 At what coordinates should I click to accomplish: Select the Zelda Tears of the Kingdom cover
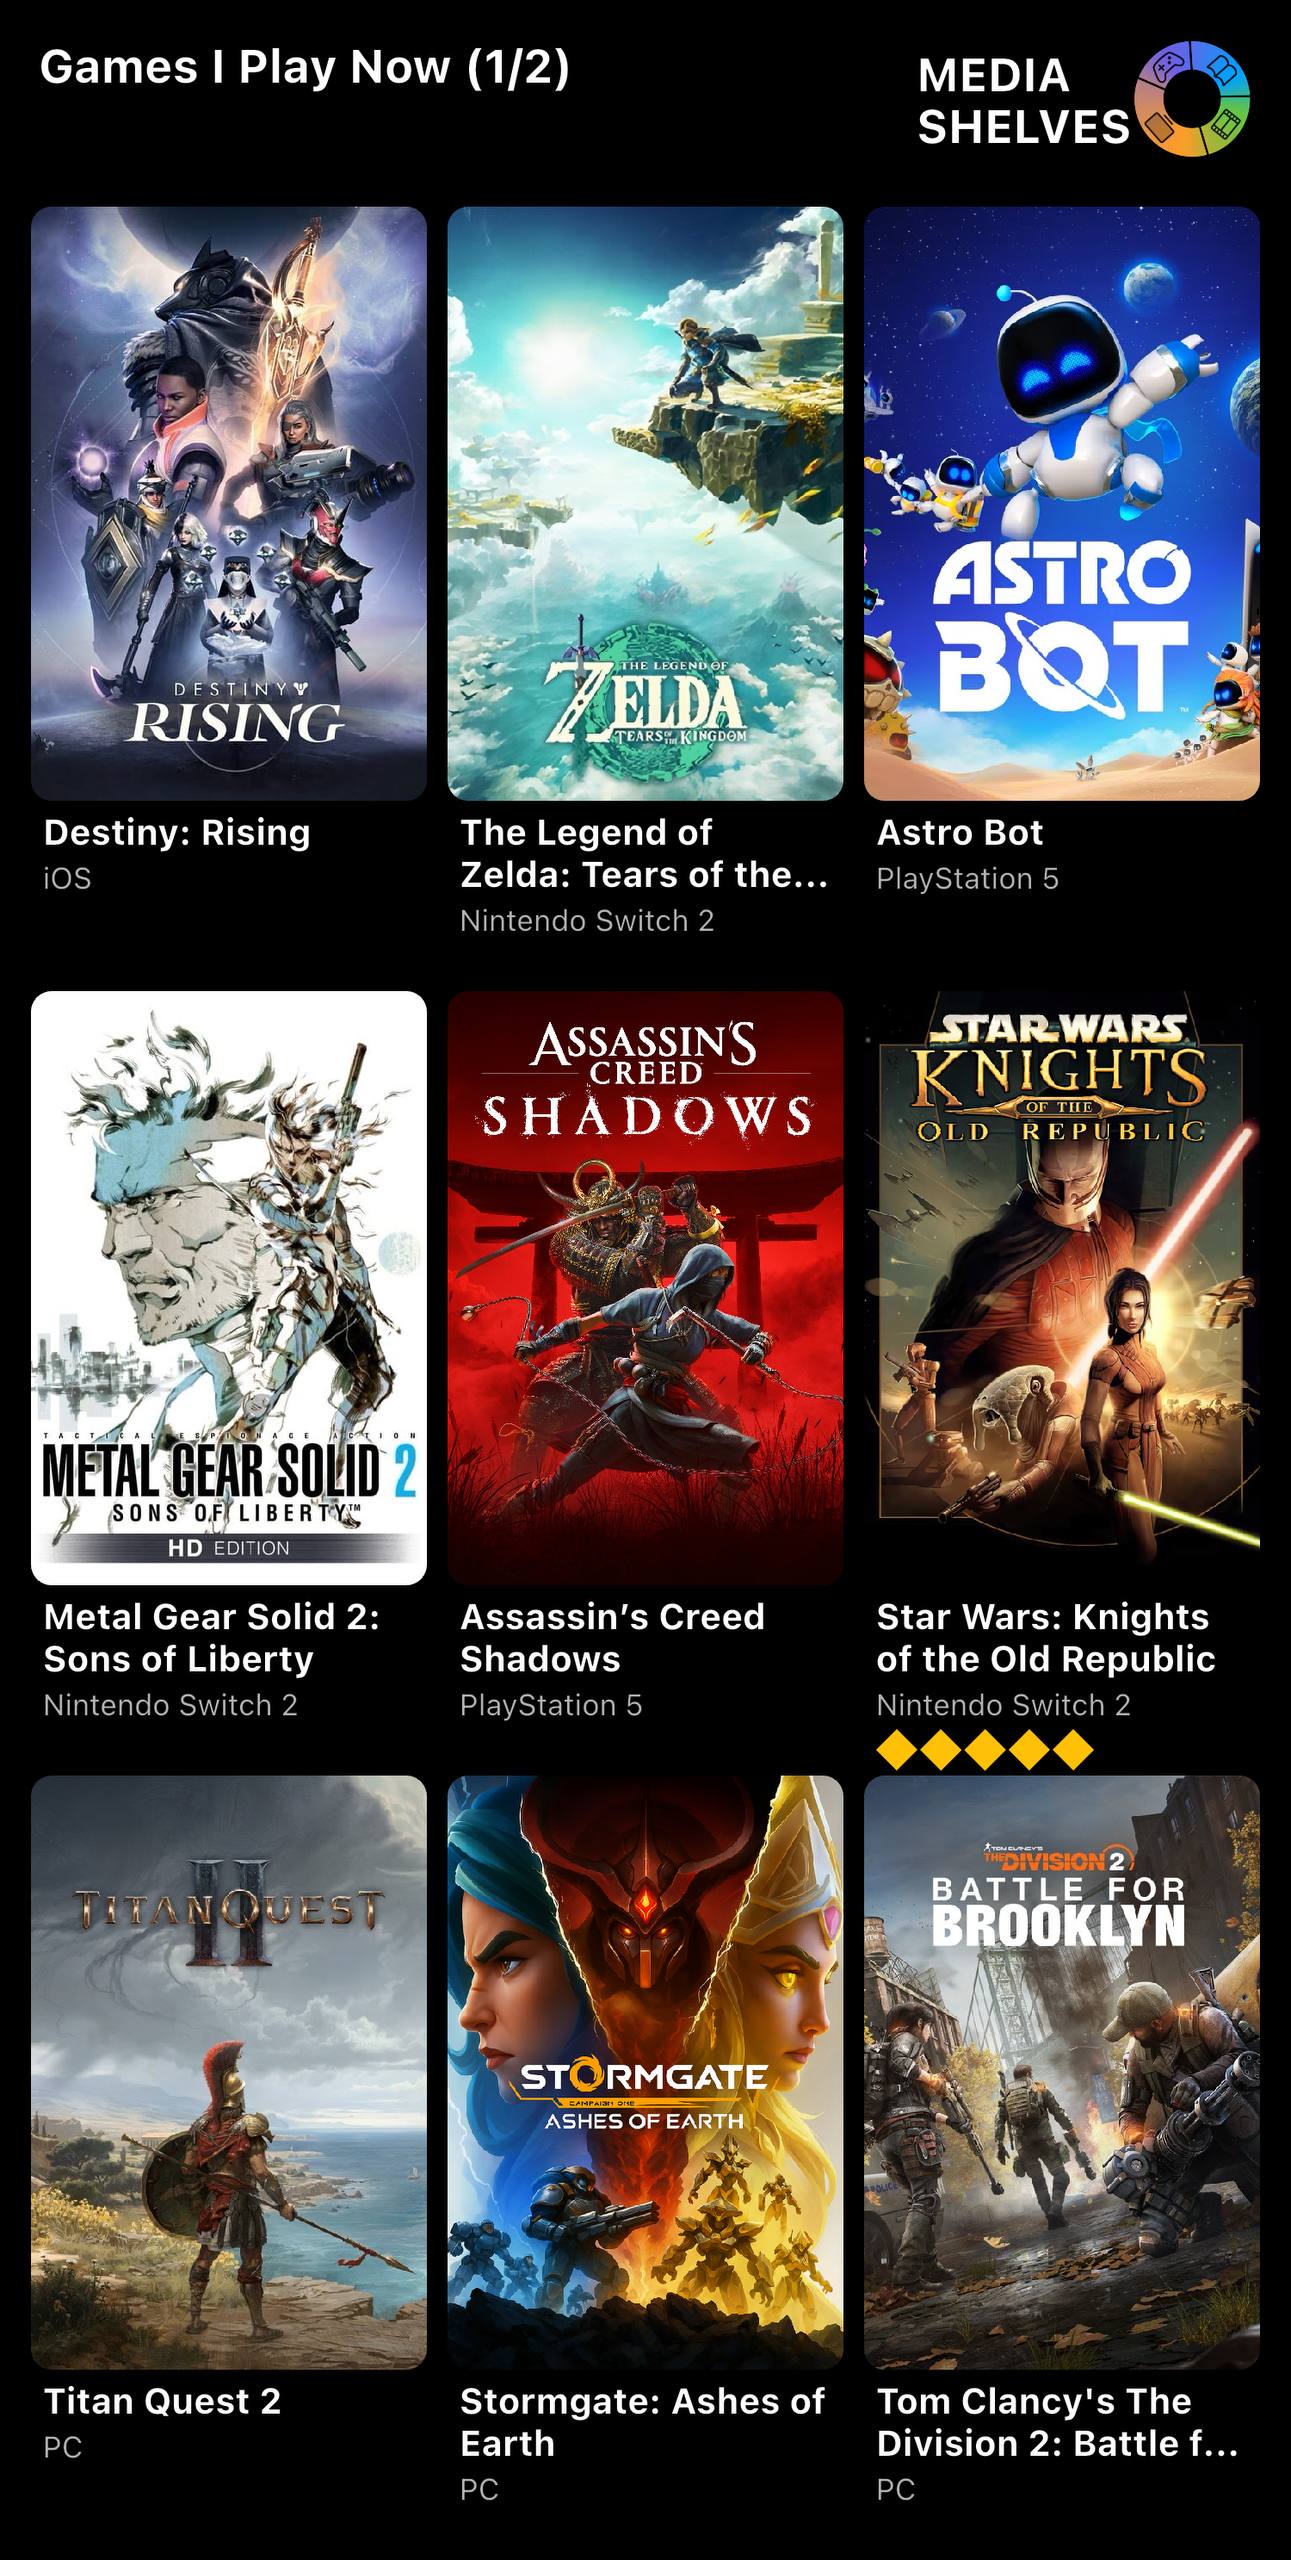pos(645,503)
